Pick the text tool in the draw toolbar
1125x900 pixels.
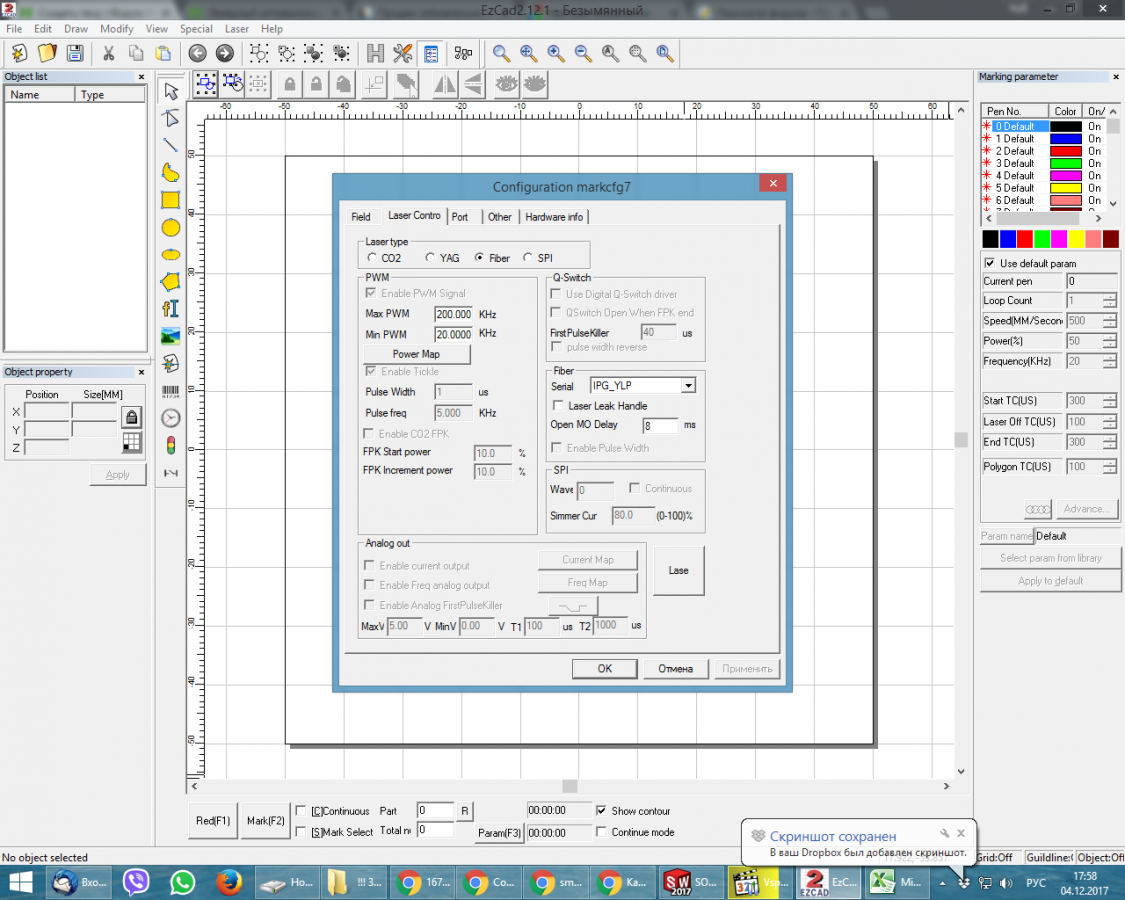(x=171, y=308)
